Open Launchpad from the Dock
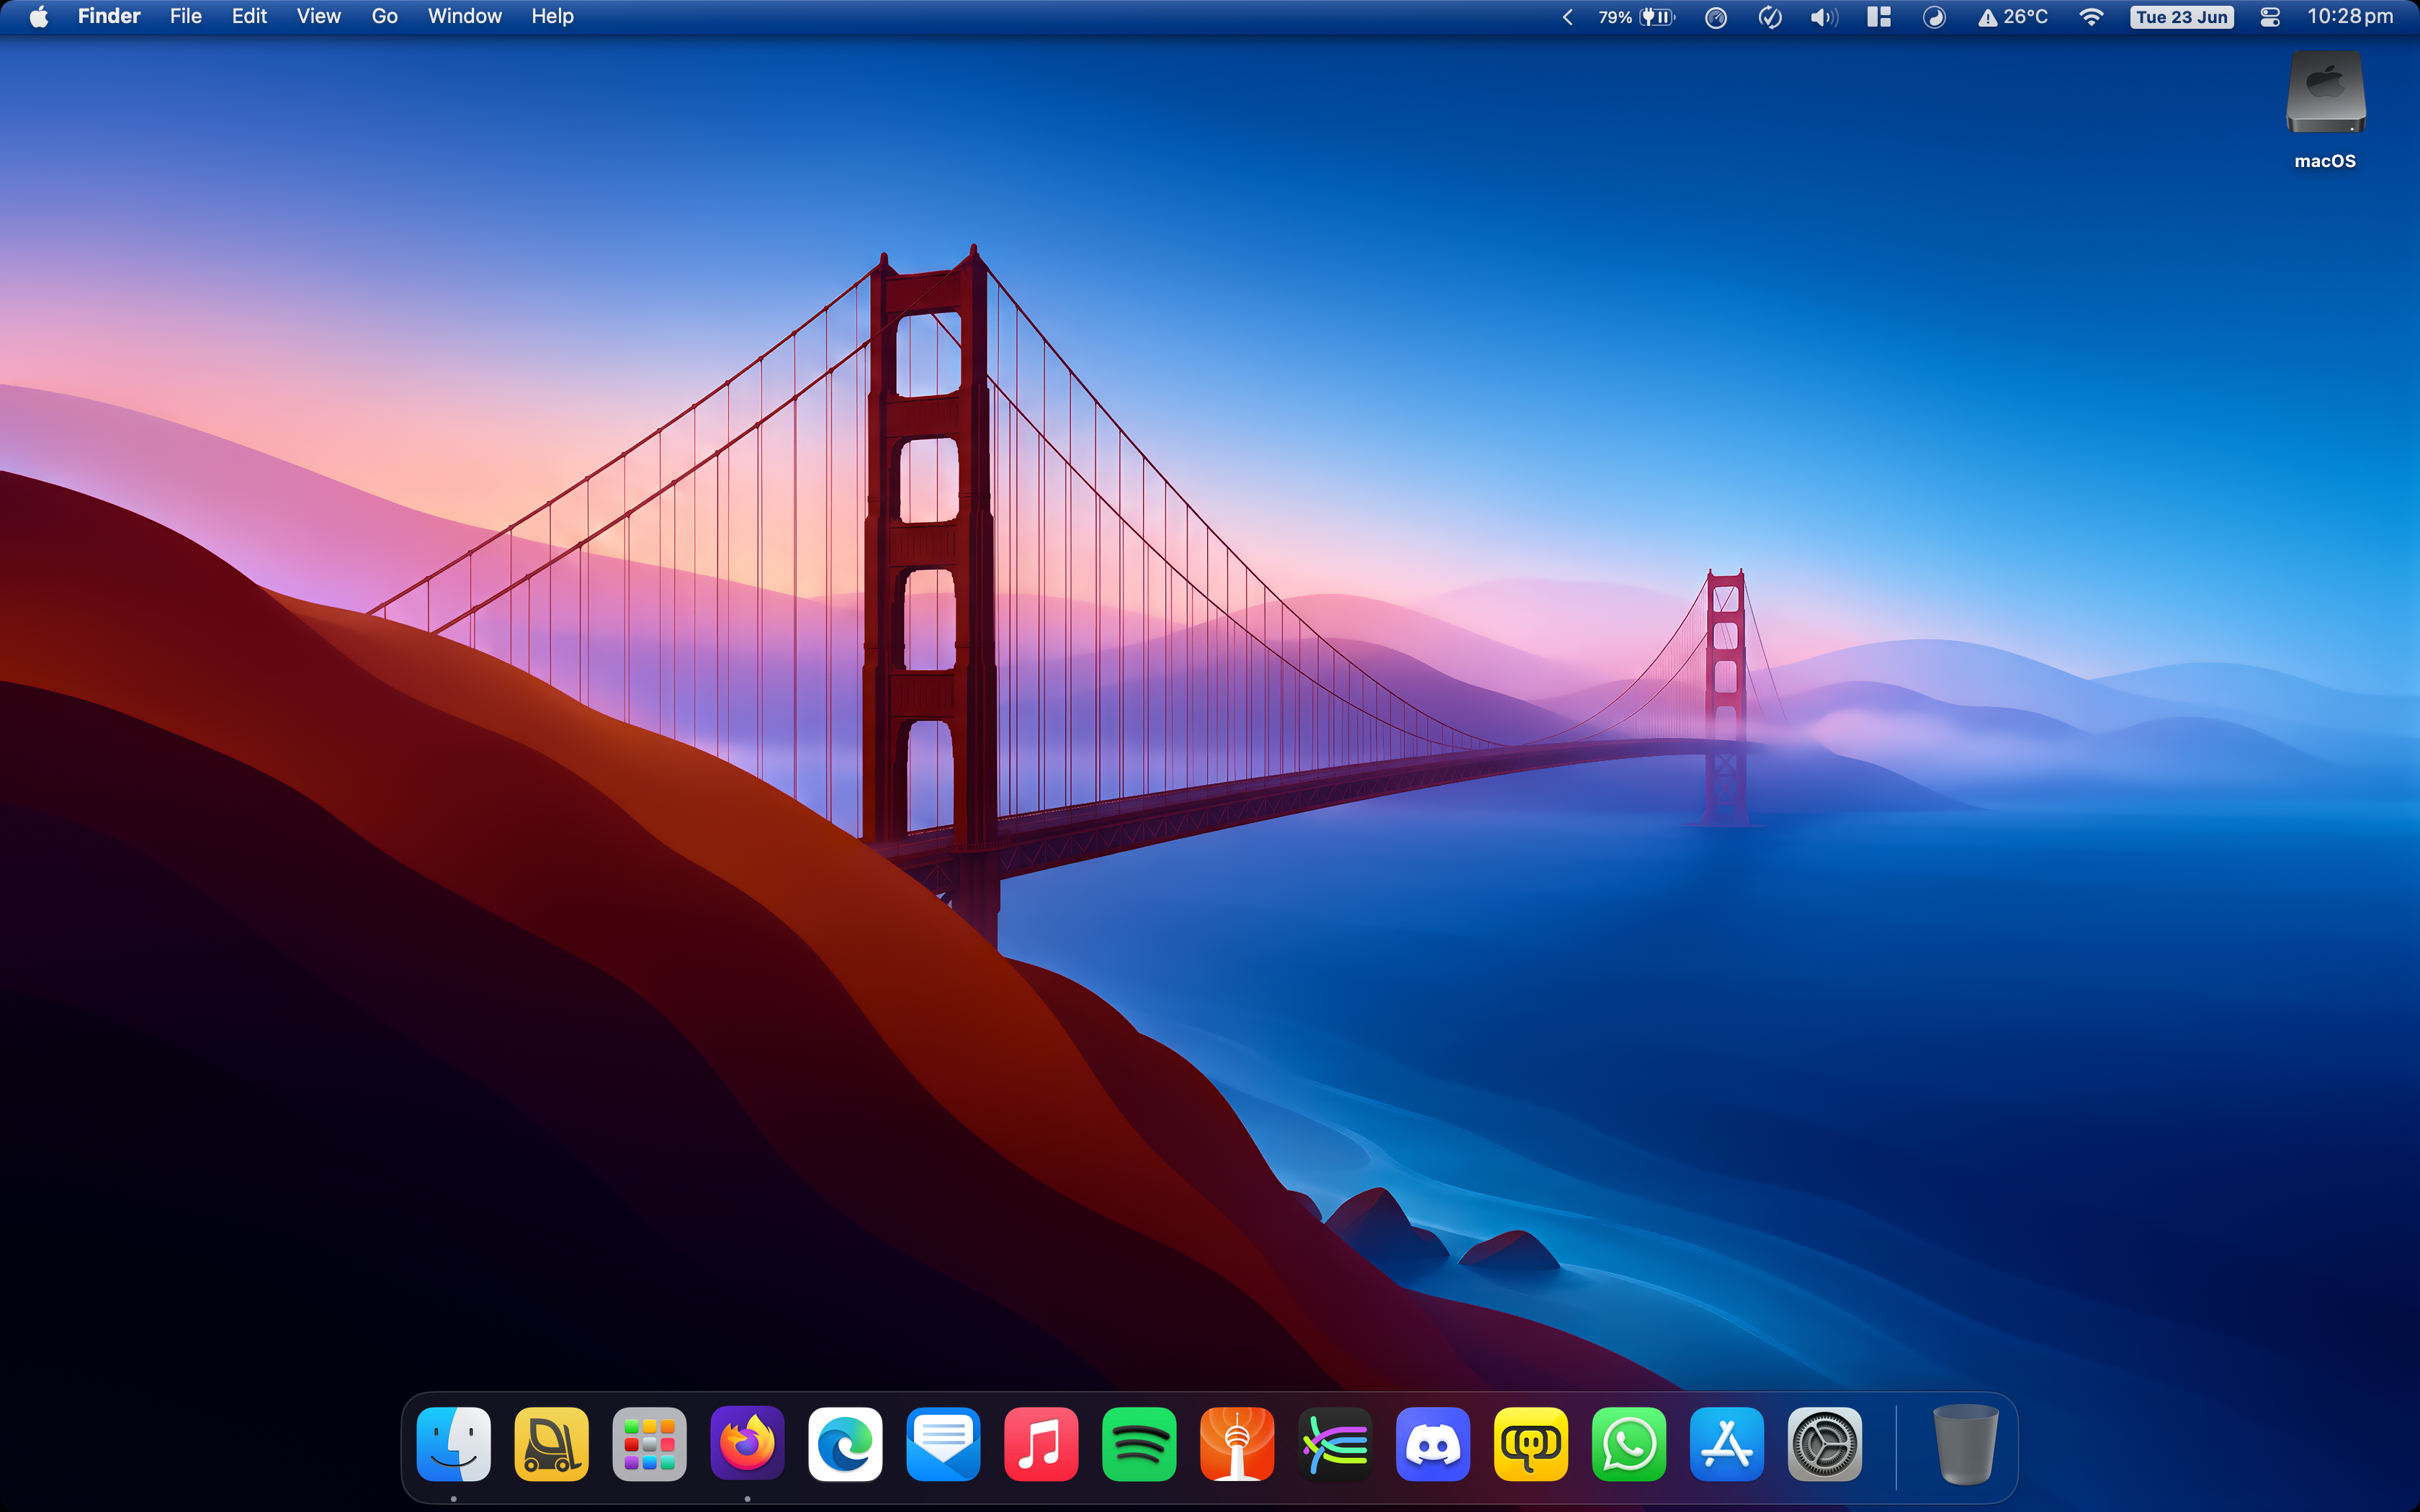 click(x=649, y=1444)
